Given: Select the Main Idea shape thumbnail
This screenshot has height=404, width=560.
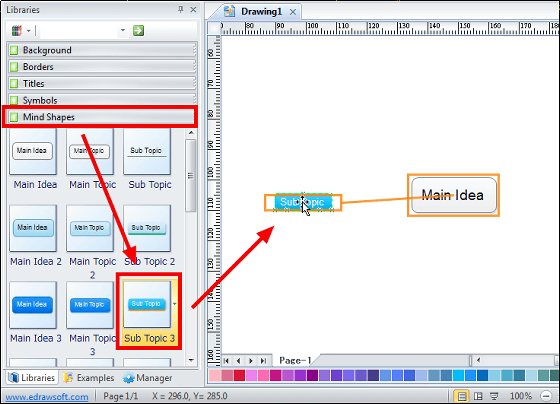Looking at the screenshot, I should [33, 151].
